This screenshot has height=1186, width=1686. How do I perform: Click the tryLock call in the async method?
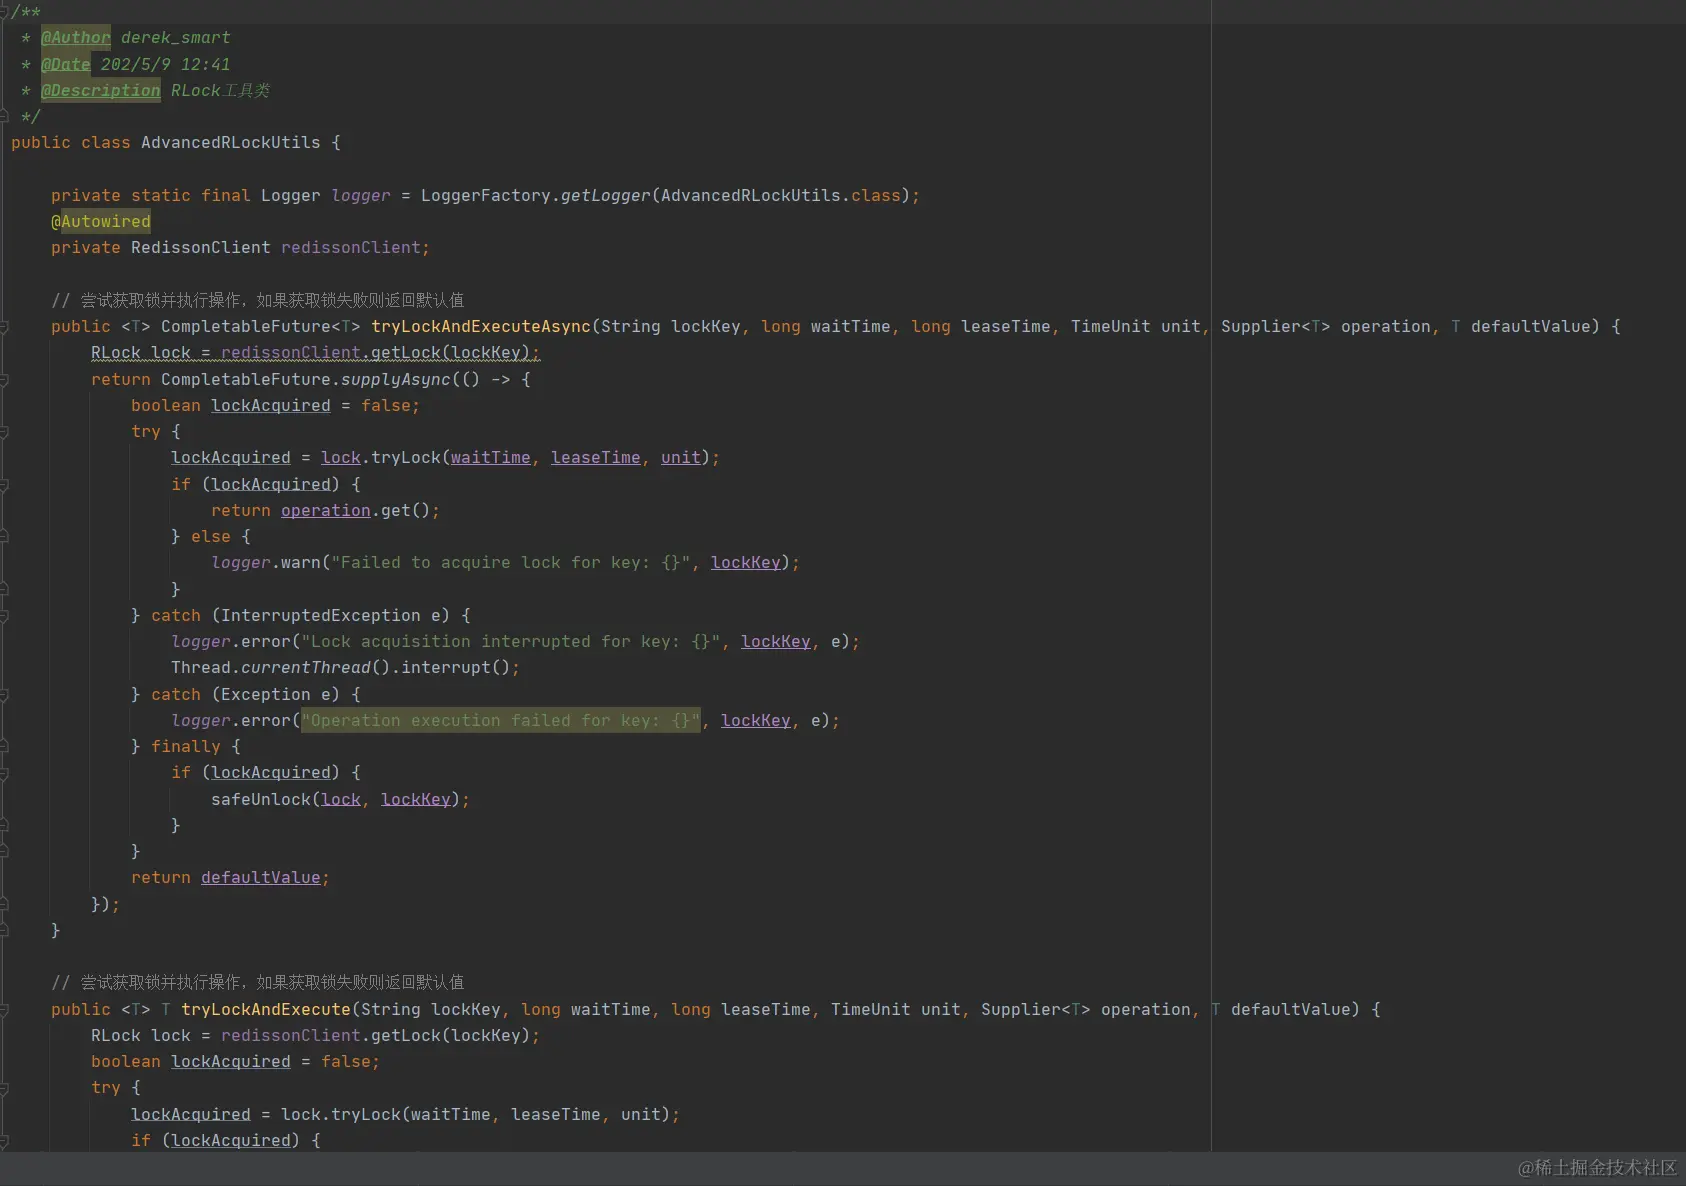pyautogui.click(x=406, y=458)
